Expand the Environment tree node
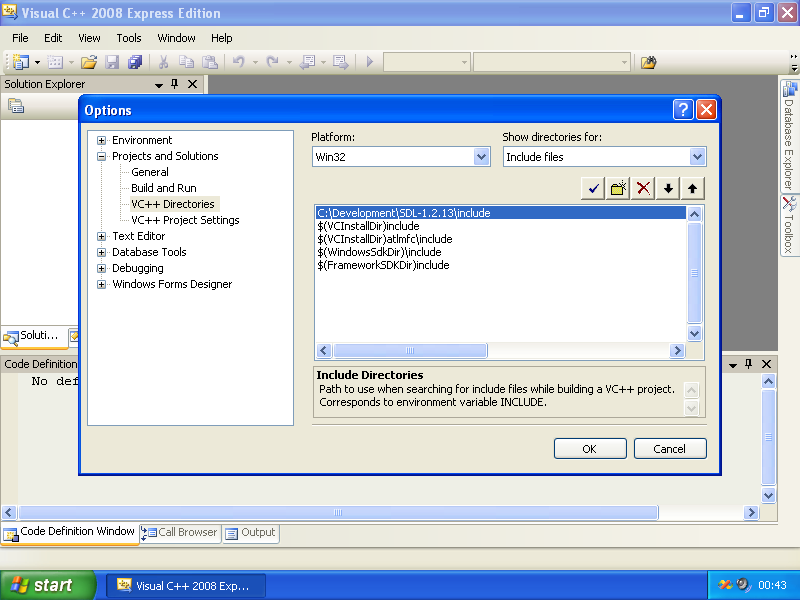This screenshot has height=600, width=800. tap(102, 141)
